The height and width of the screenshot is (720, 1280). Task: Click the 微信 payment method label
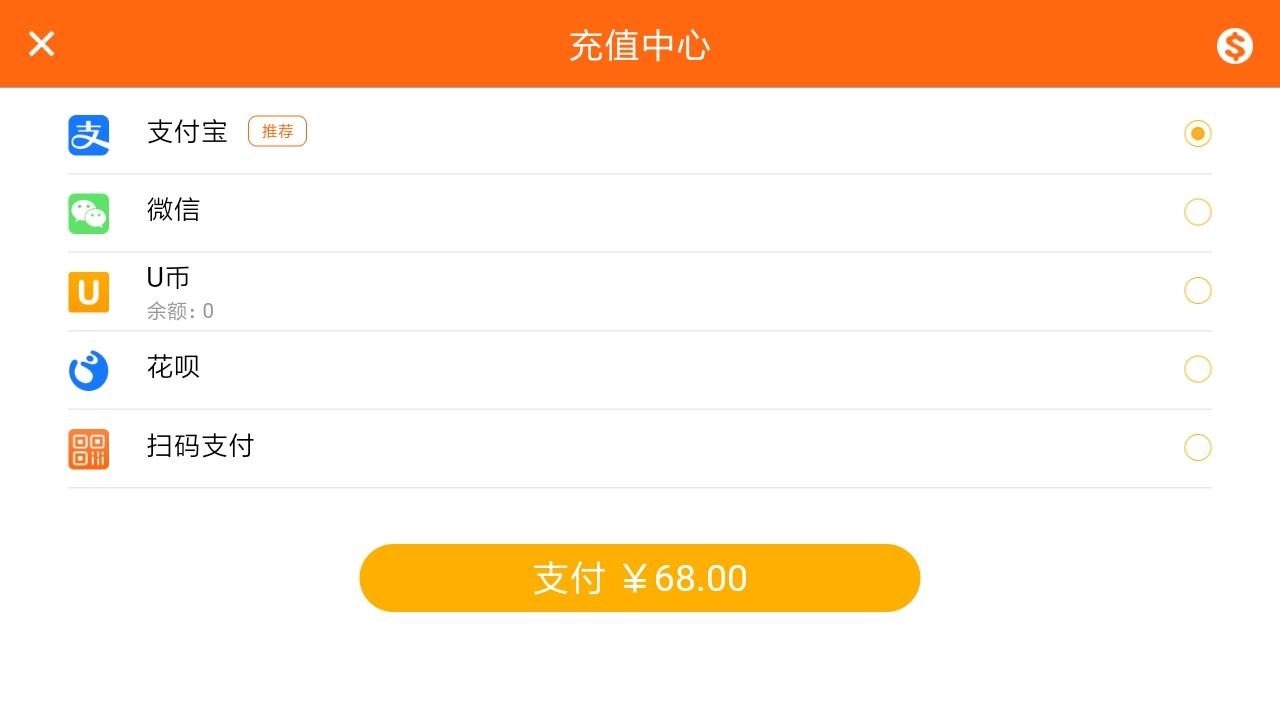click(x=173, y=210)
